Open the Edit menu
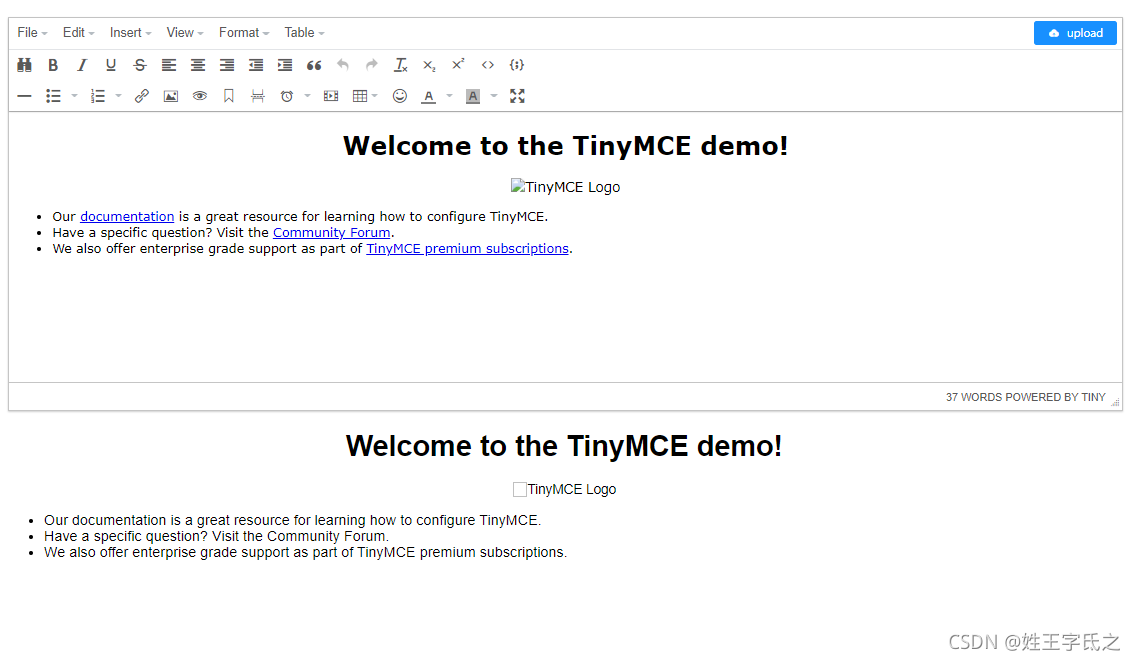The height and width of the screenshot is (660, 1136). pyautogui.click(x=78, y=33)
